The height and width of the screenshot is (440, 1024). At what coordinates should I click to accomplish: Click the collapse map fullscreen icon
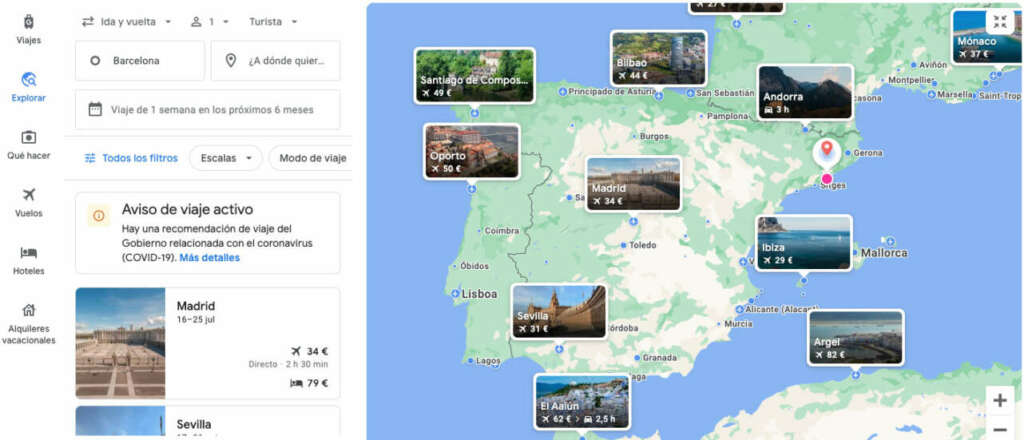[x=1000, y=22]
